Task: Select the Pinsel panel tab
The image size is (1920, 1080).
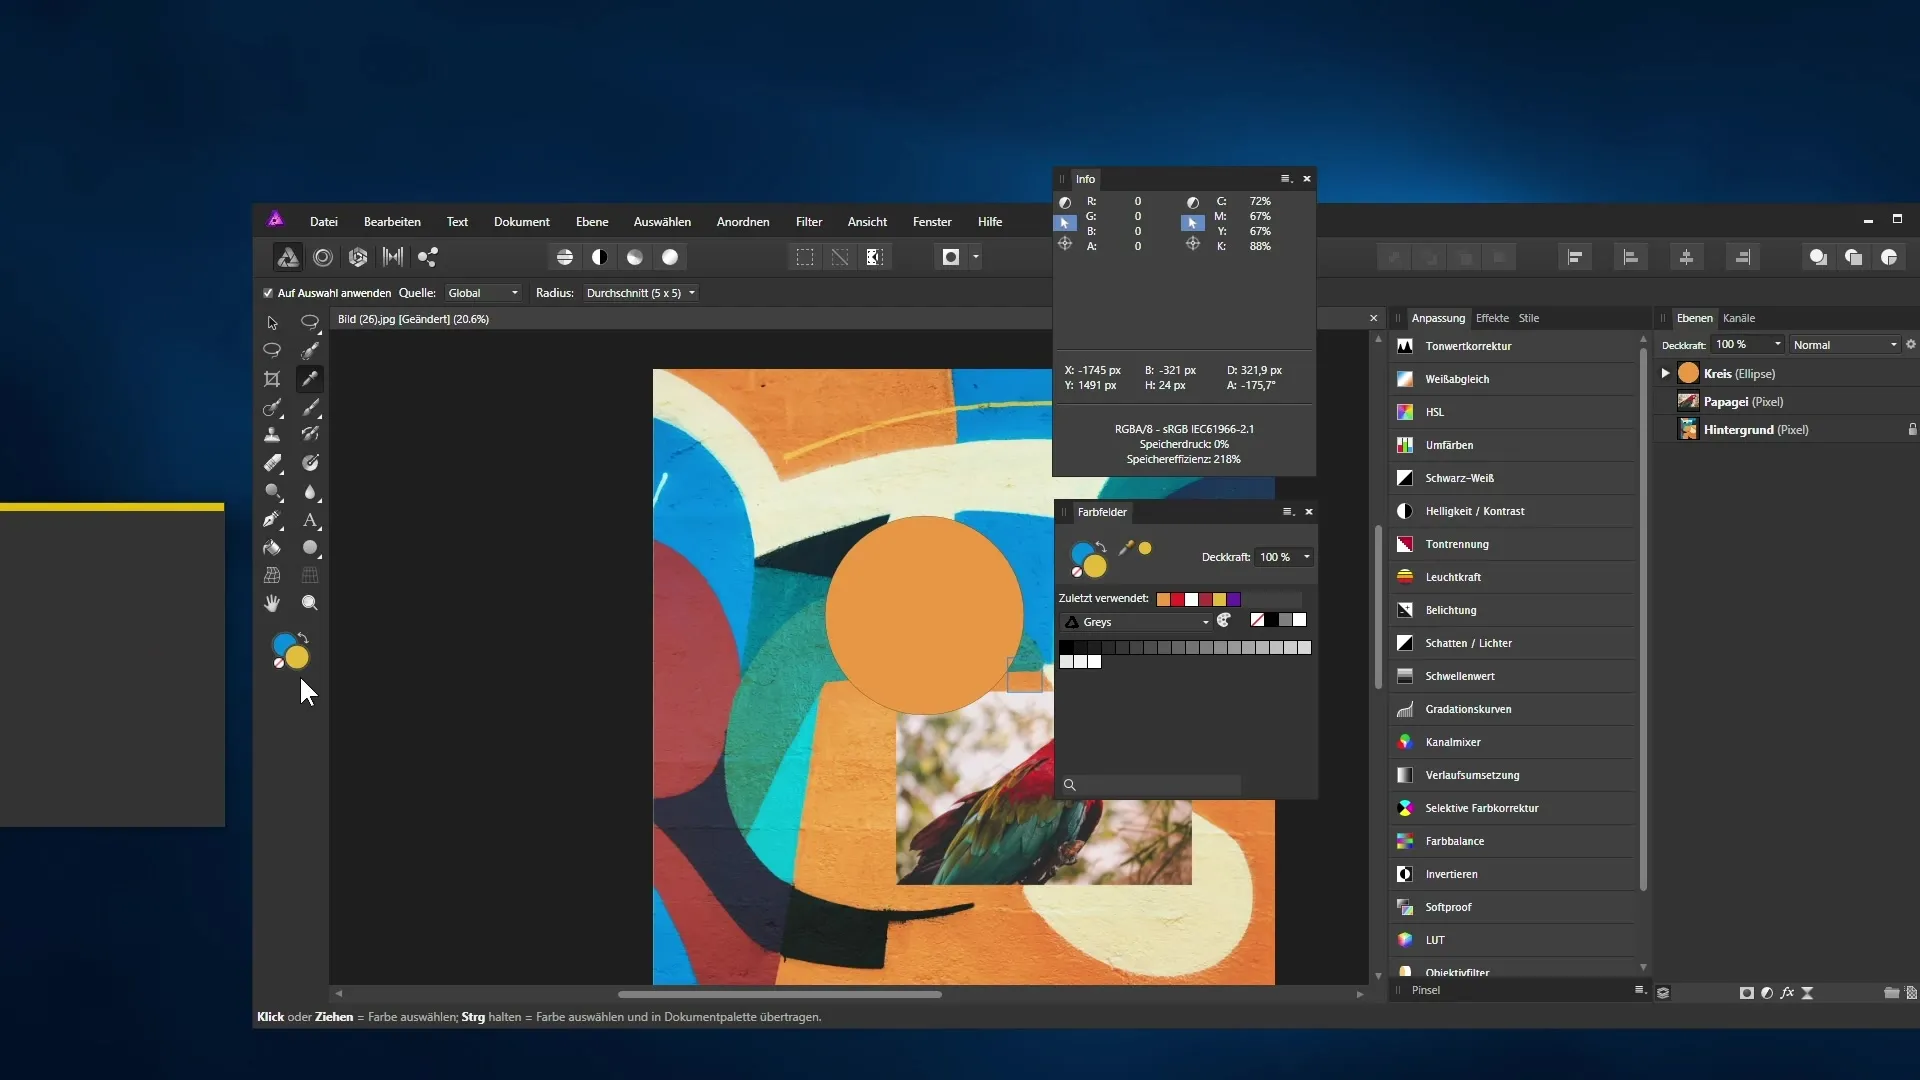Action: pyautogui.click(x=1426, y=990)
